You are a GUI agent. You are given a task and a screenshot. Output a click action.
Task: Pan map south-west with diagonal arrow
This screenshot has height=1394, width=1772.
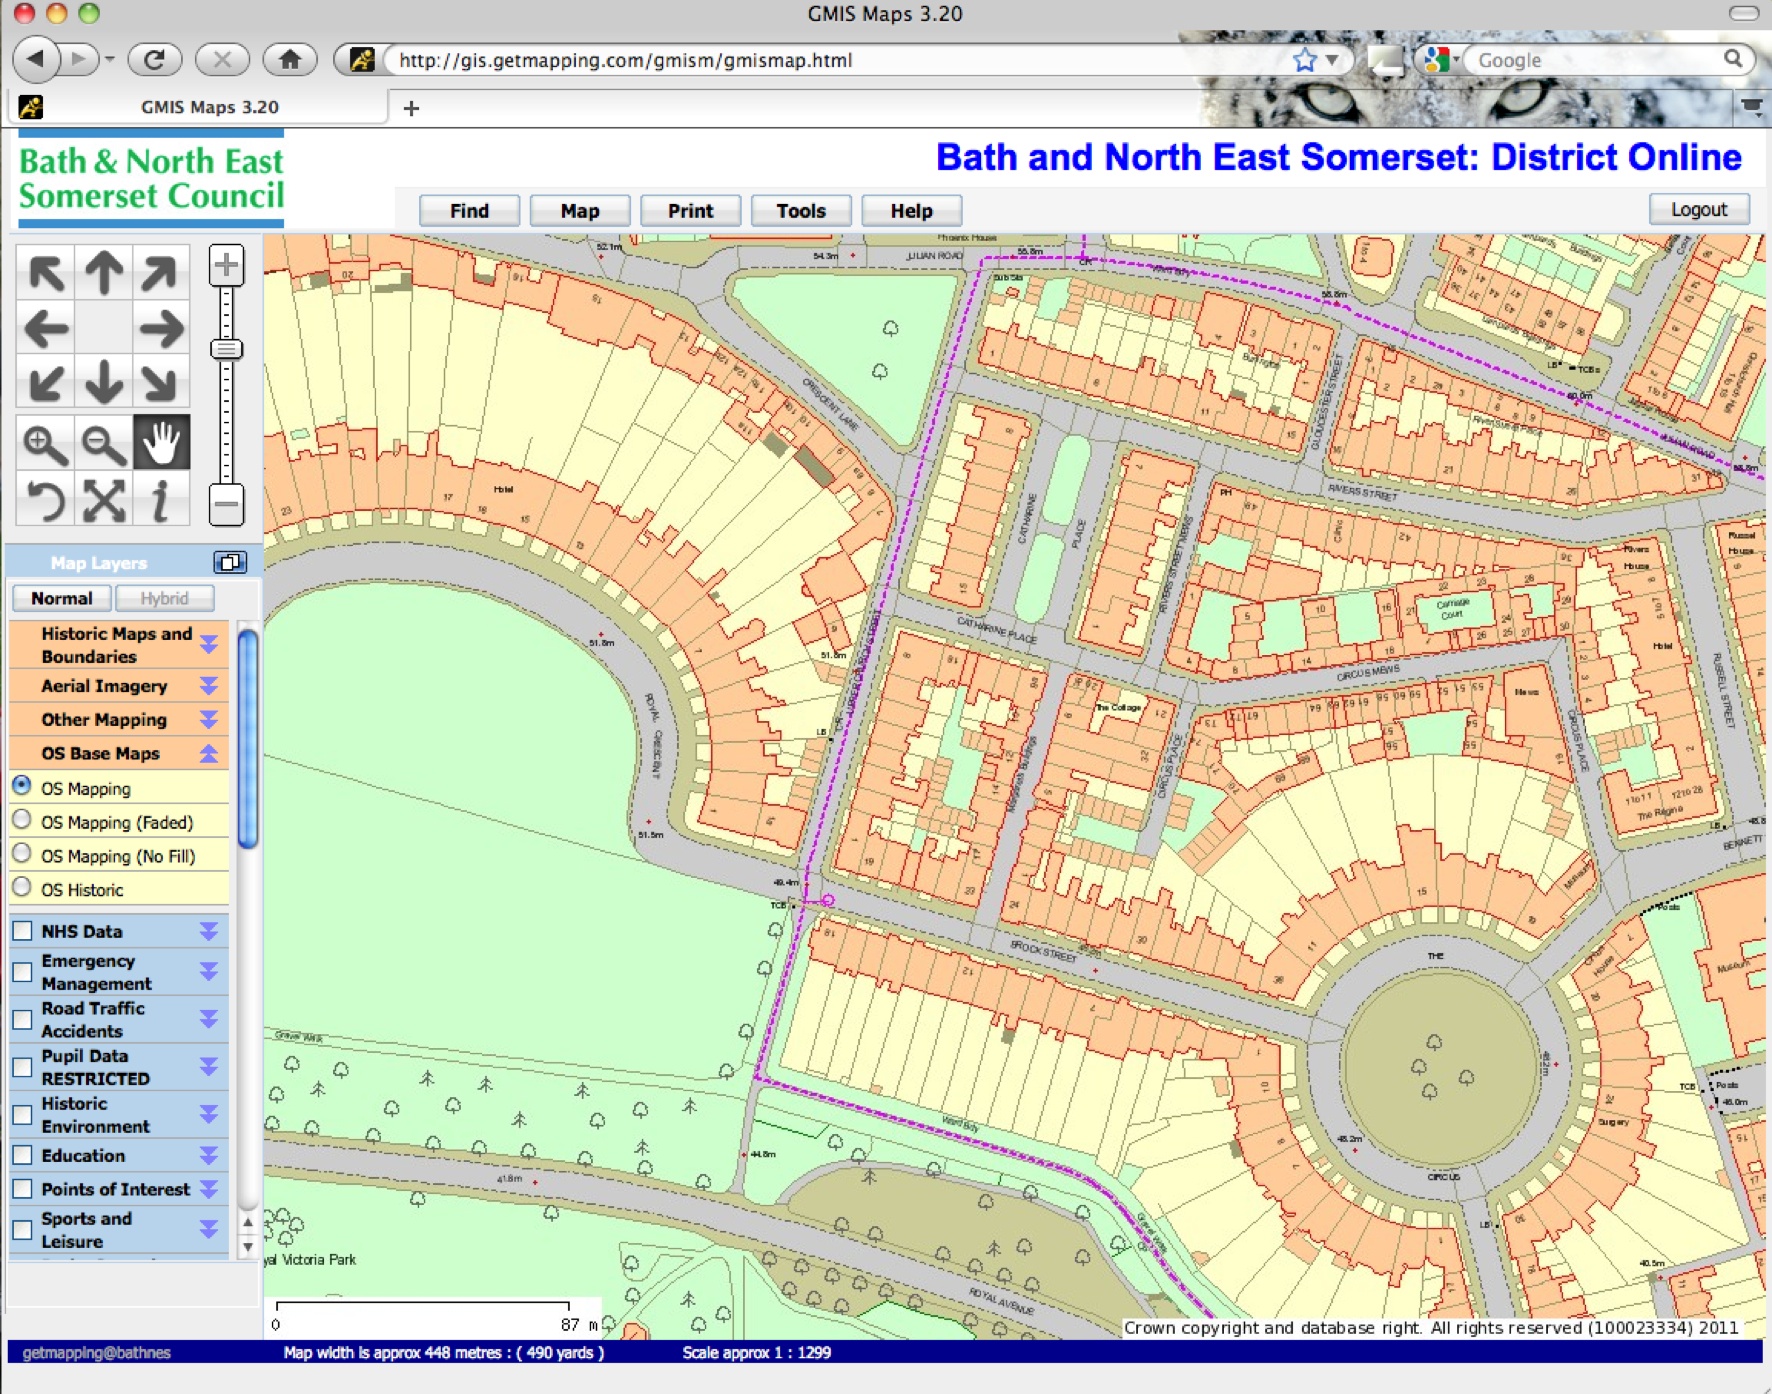(46, 384)
